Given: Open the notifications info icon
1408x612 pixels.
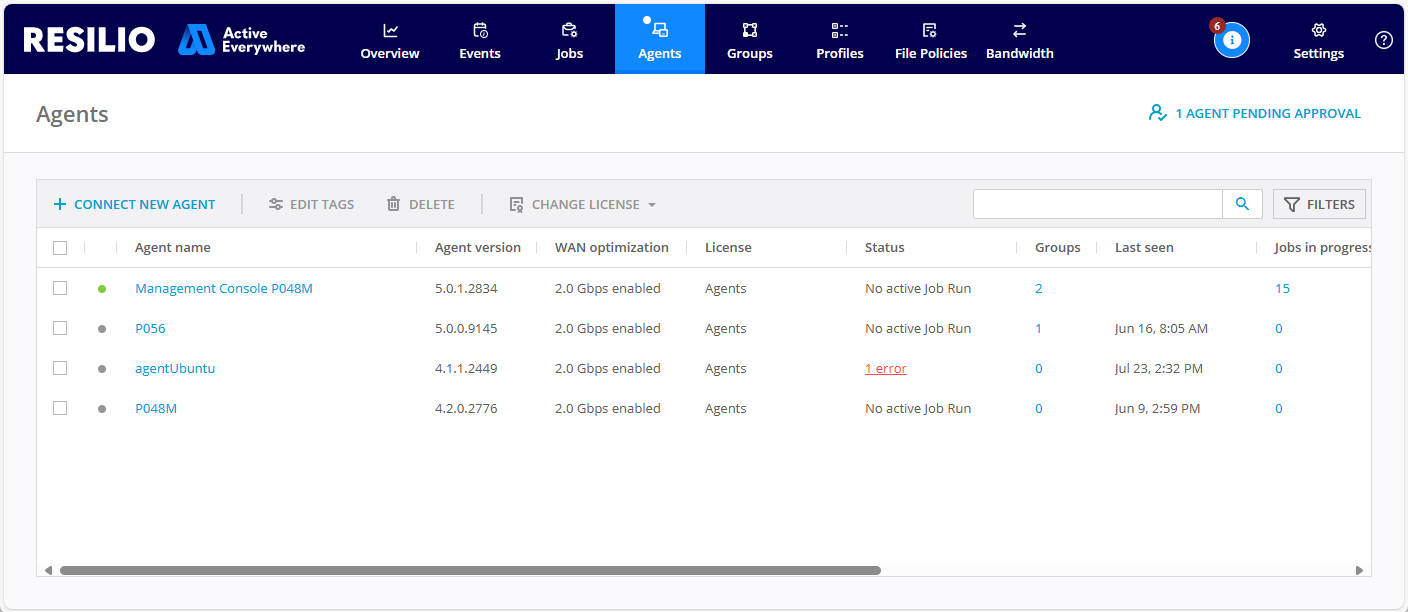Looking at the screenshot, I should (1232, 40).
